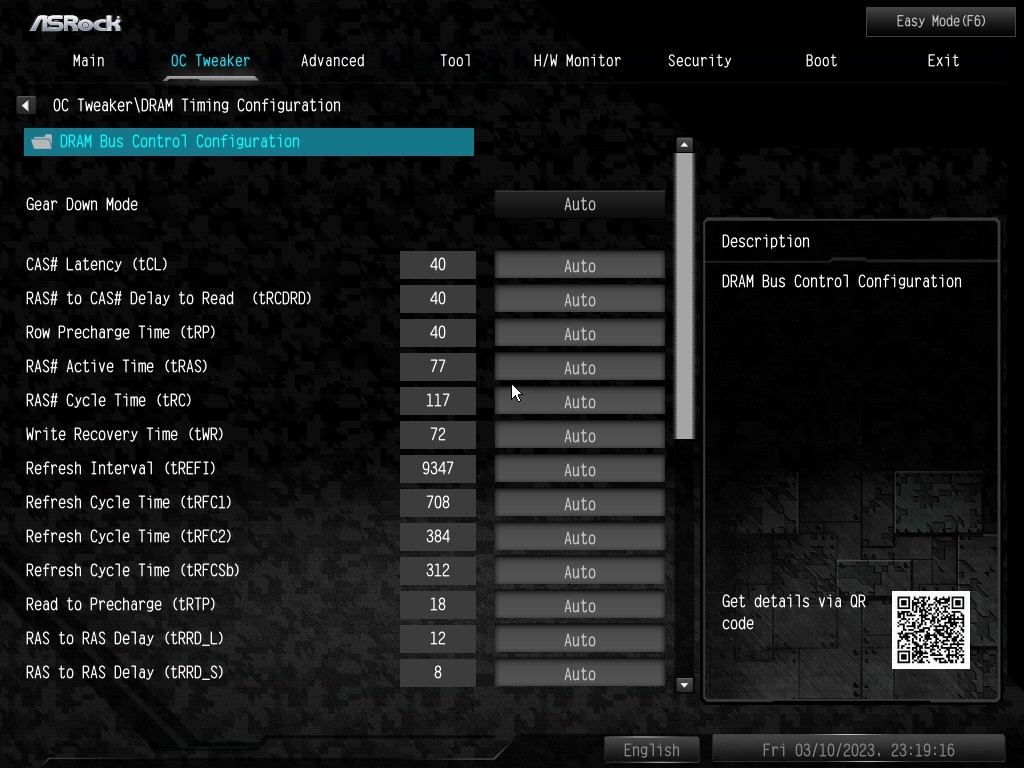This screenshot has height=768, width=1024.
Task: Select the Refresh Interval (tREFI) label
Action: pos(121,468)
